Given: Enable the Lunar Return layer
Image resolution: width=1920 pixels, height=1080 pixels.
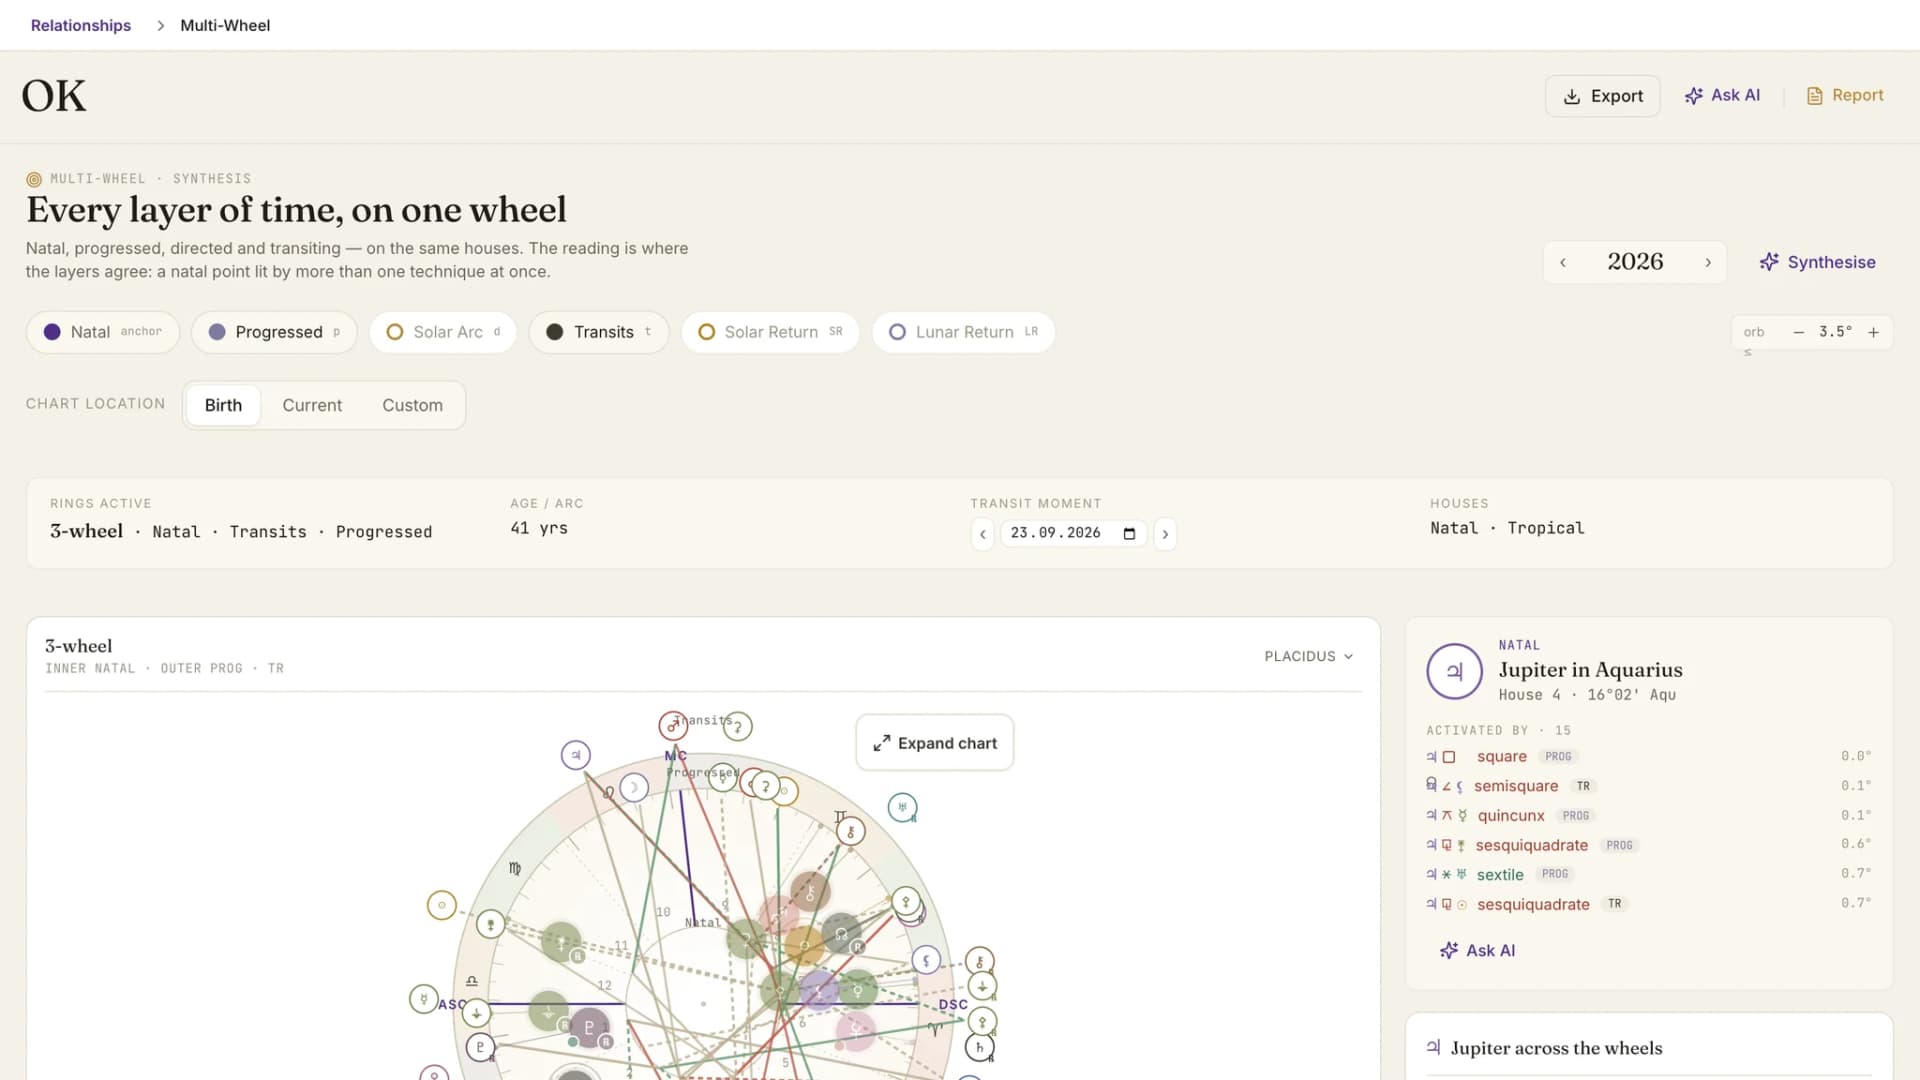Looking at the screenshot, I should 964,332.
